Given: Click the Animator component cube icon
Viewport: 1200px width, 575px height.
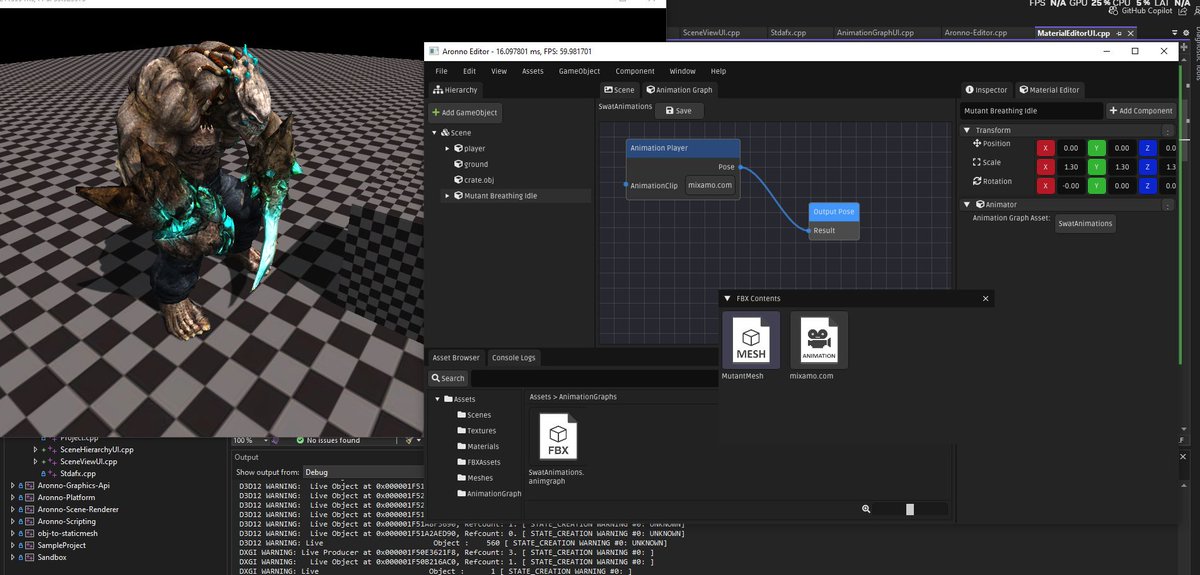Looking at the screenshot, I should pyautogui.click(x=980, y=204).
